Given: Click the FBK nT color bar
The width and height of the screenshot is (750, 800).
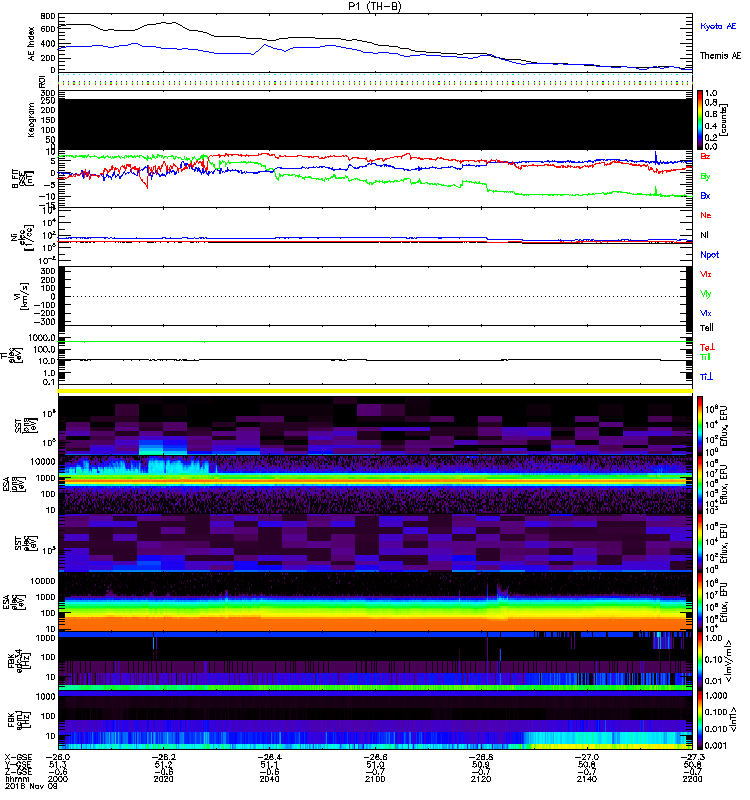Looking at the screenshot, I should point(700,720).
